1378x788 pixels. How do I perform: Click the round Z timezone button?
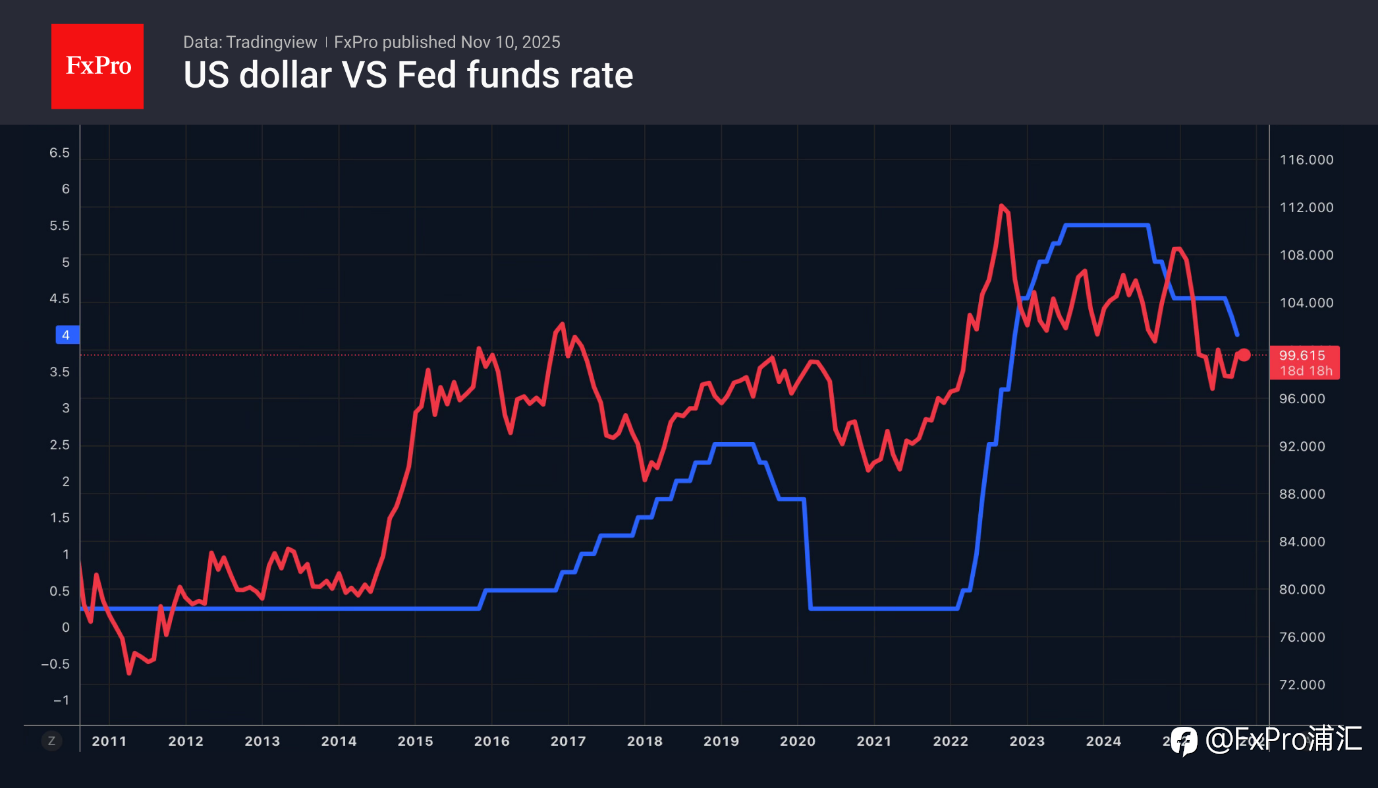click(x=51, y=741)
